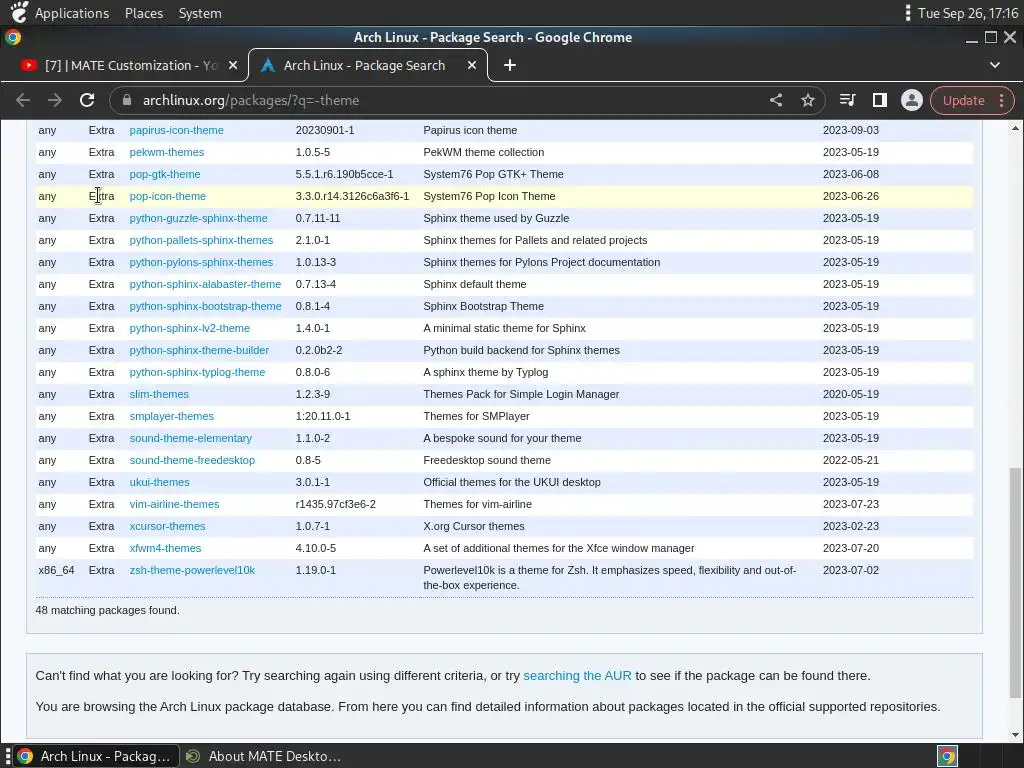Click the date 2023-09-03 cell
This screenshot has height=768, width=1024.
[851, 130]
